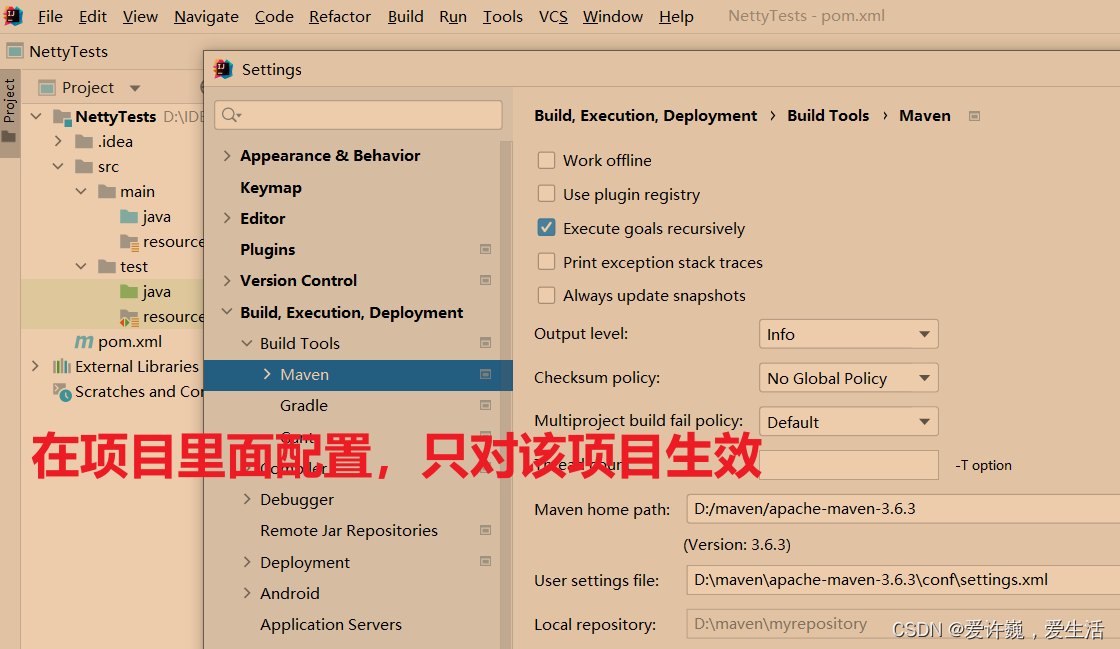
Task: Click the settings tree vertical scrollbar
Action: (x=506, y=395)
